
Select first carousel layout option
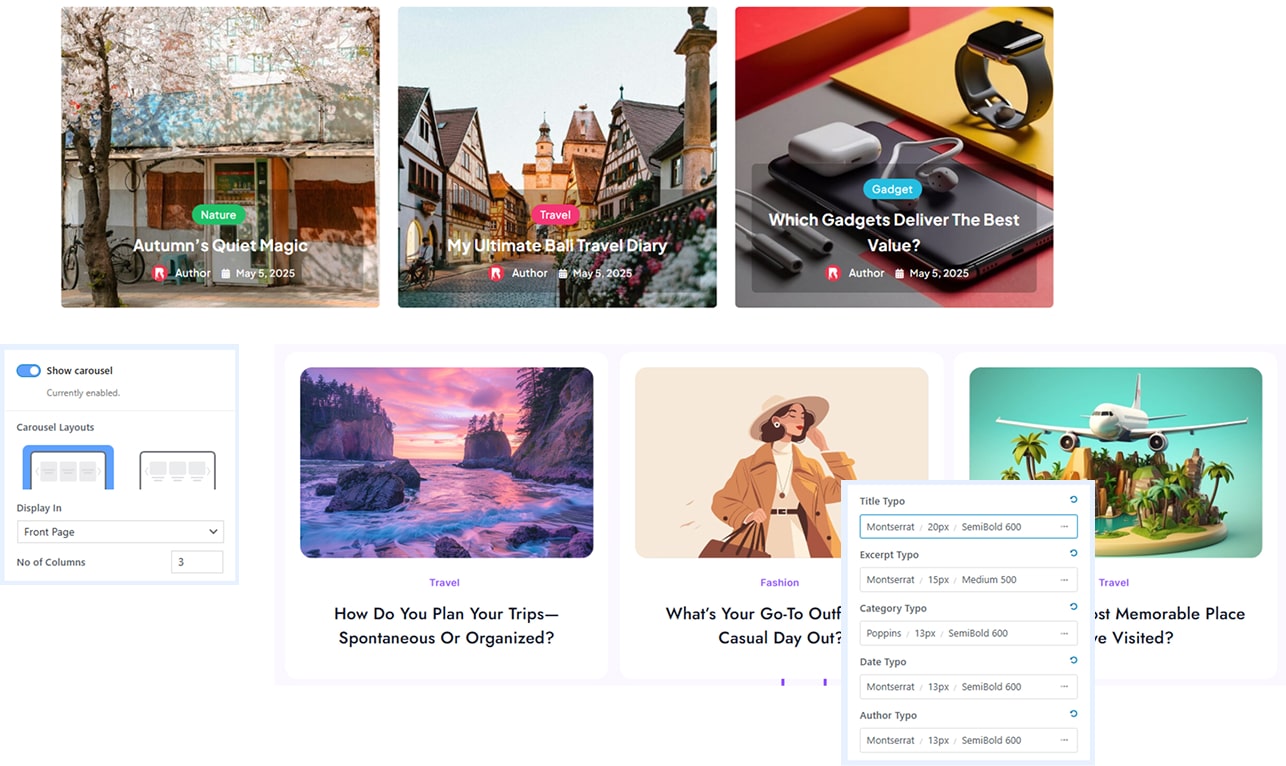point(68,467)
